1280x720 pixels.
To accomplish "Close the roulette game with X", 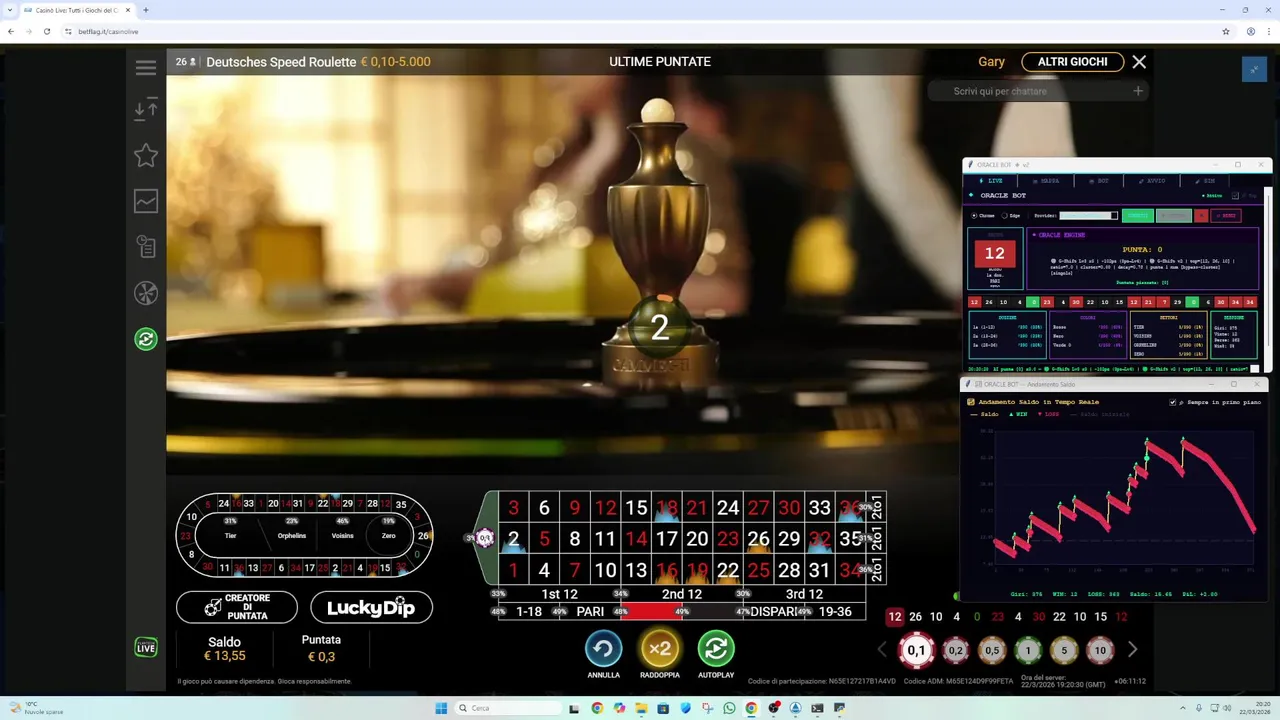I will click(1139, 62).
